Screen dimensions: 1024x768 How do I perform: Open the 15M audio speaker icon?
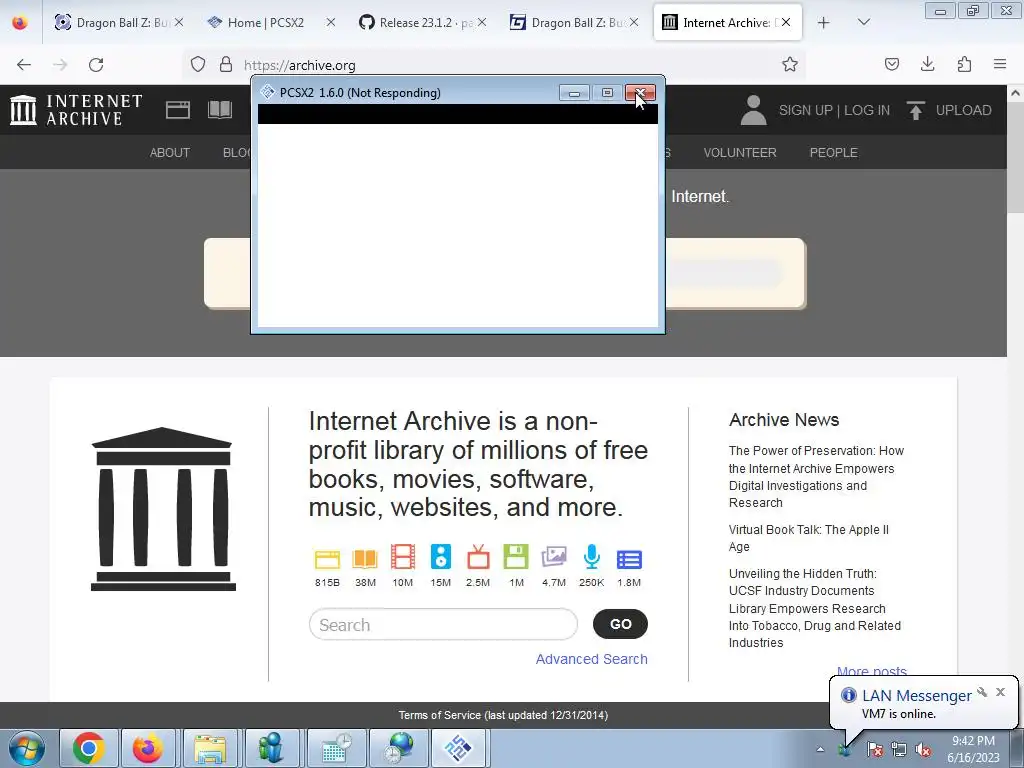(441, 557)
